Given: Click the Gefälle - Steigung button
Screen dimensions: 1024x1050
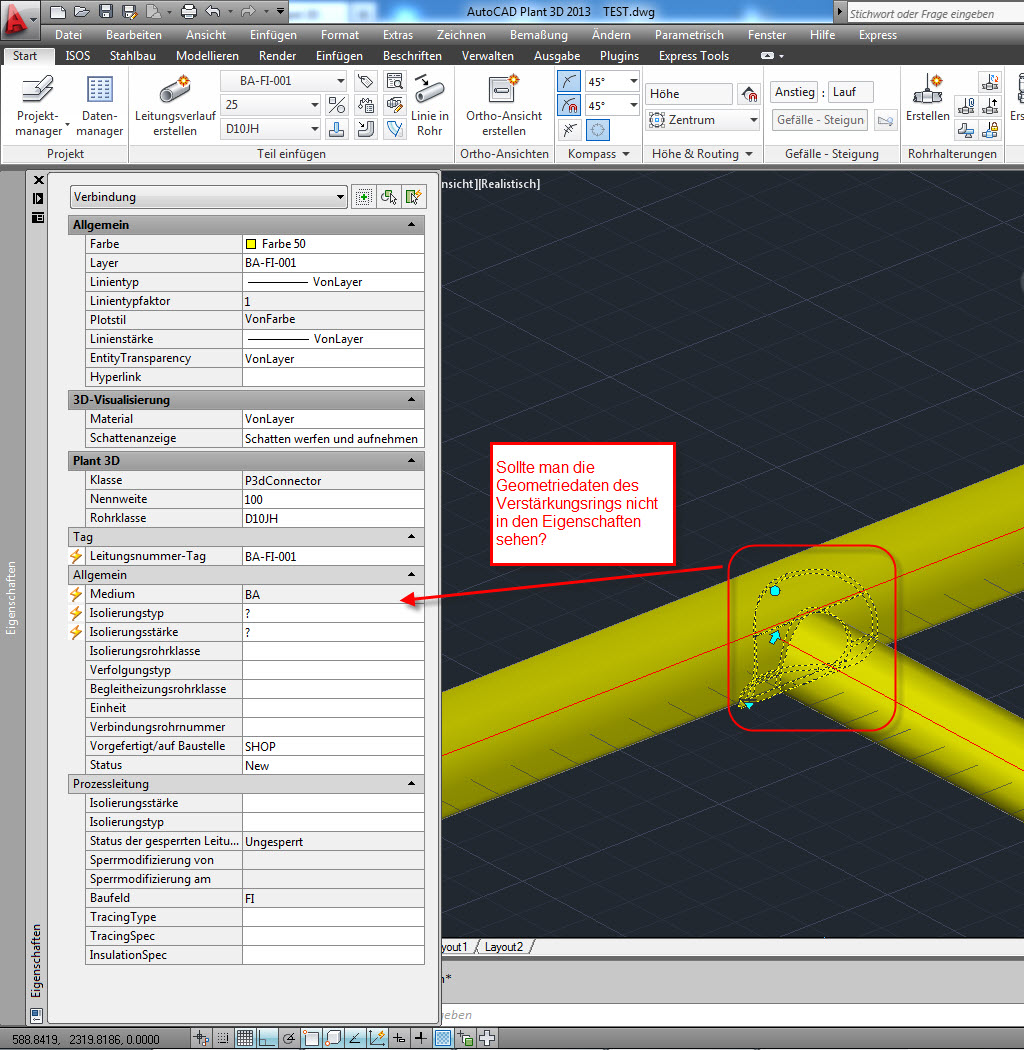Looking at the screenshot, I should point(820,120).
